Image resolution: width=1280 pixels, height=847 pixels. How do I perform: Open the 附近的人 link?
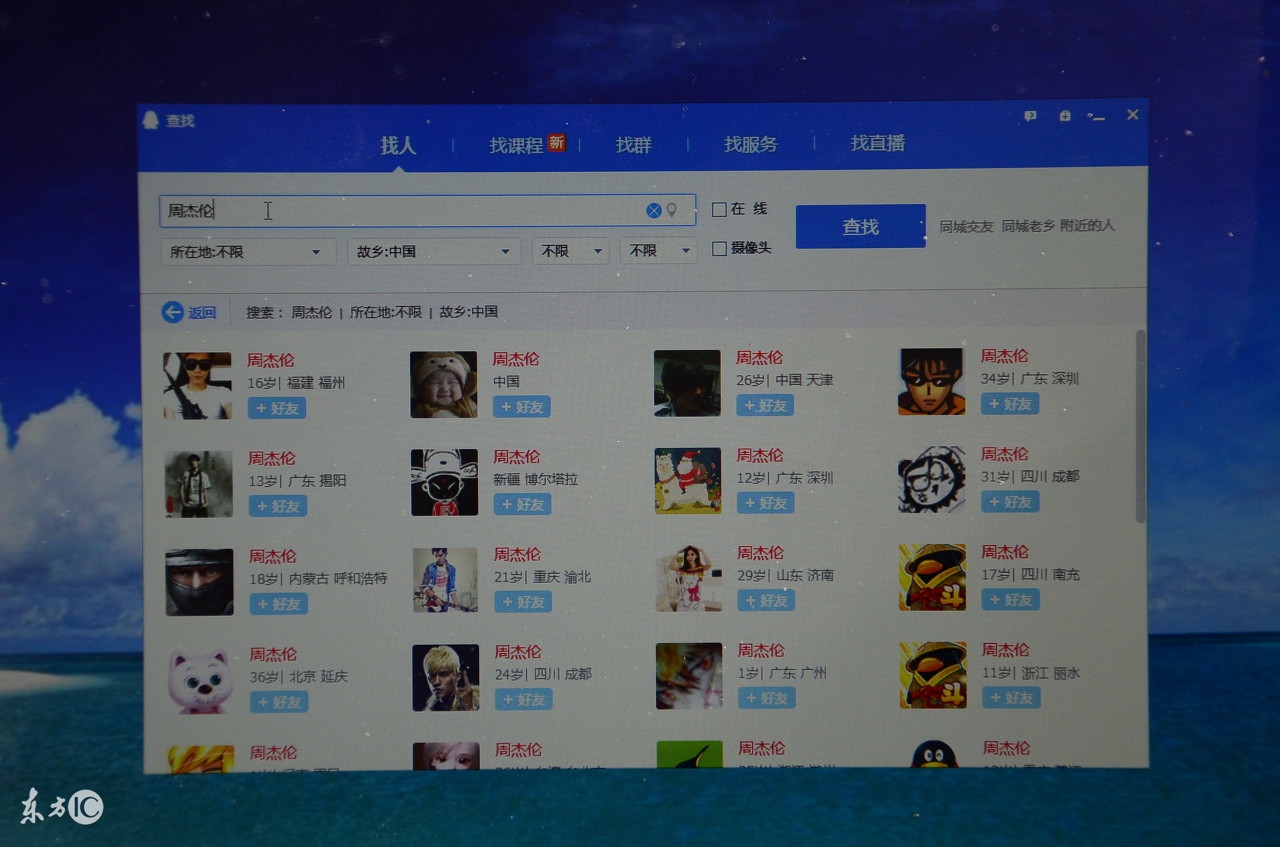pos(1088,225)
